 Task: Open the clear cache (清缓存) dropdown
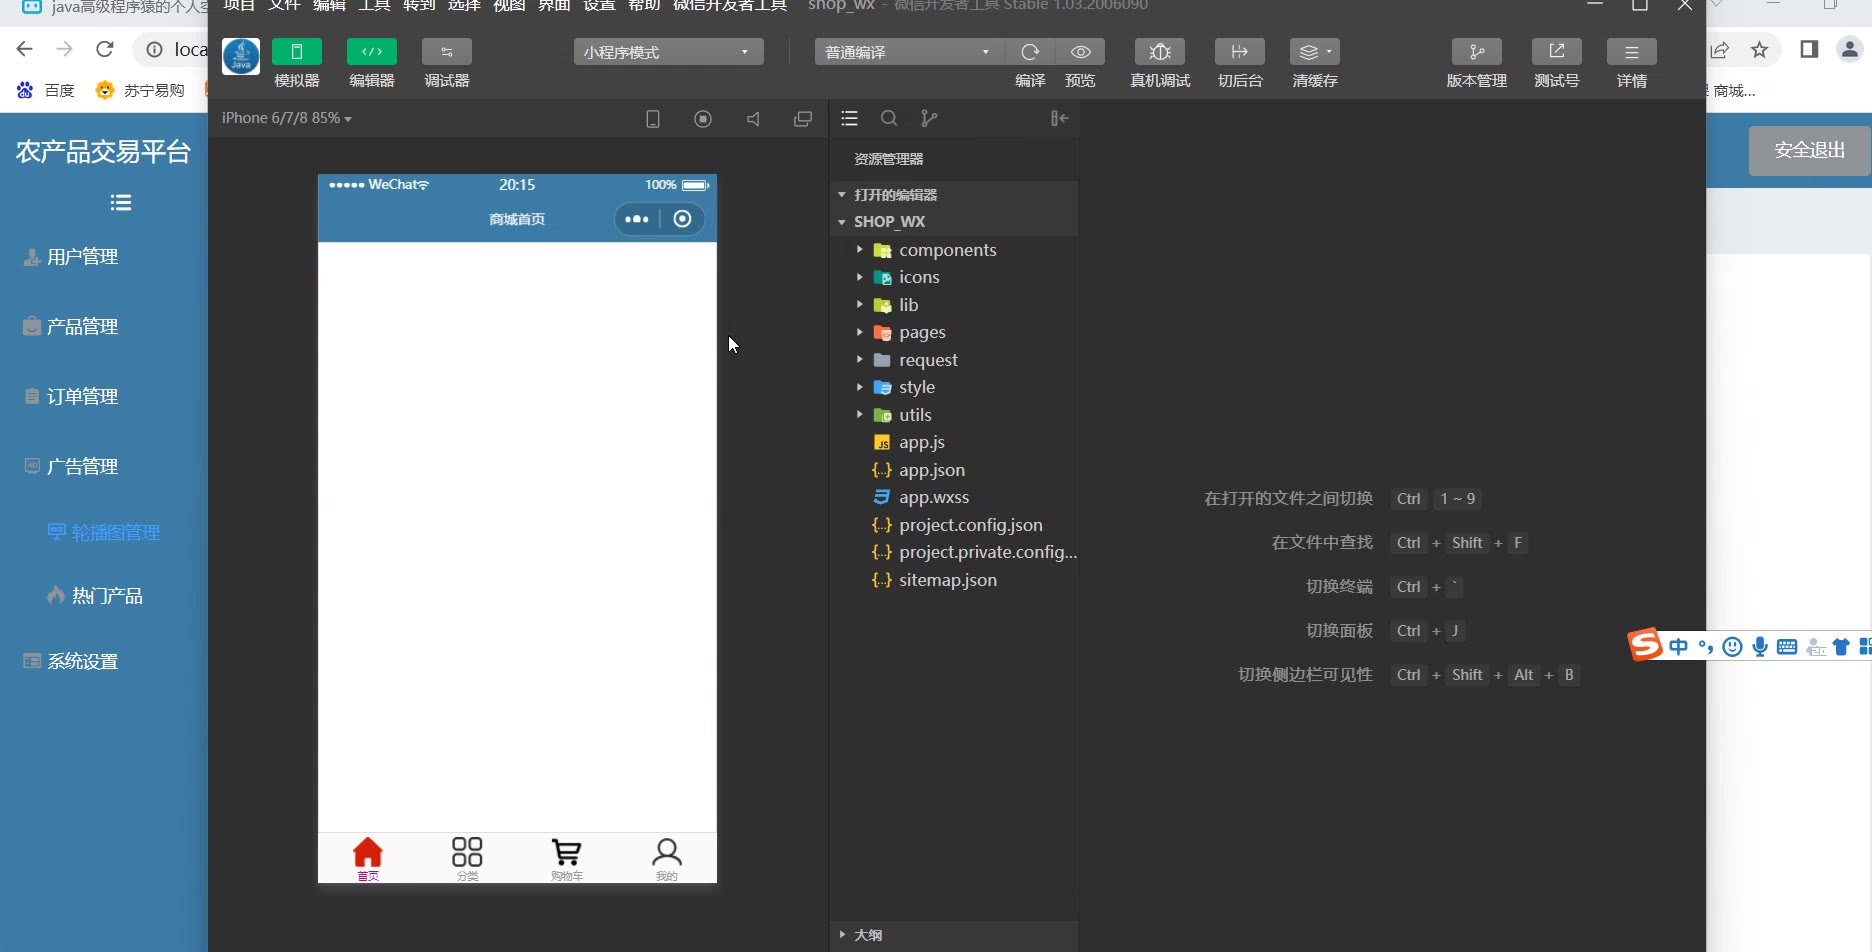pyautogui.click(x=1315, y=52)
